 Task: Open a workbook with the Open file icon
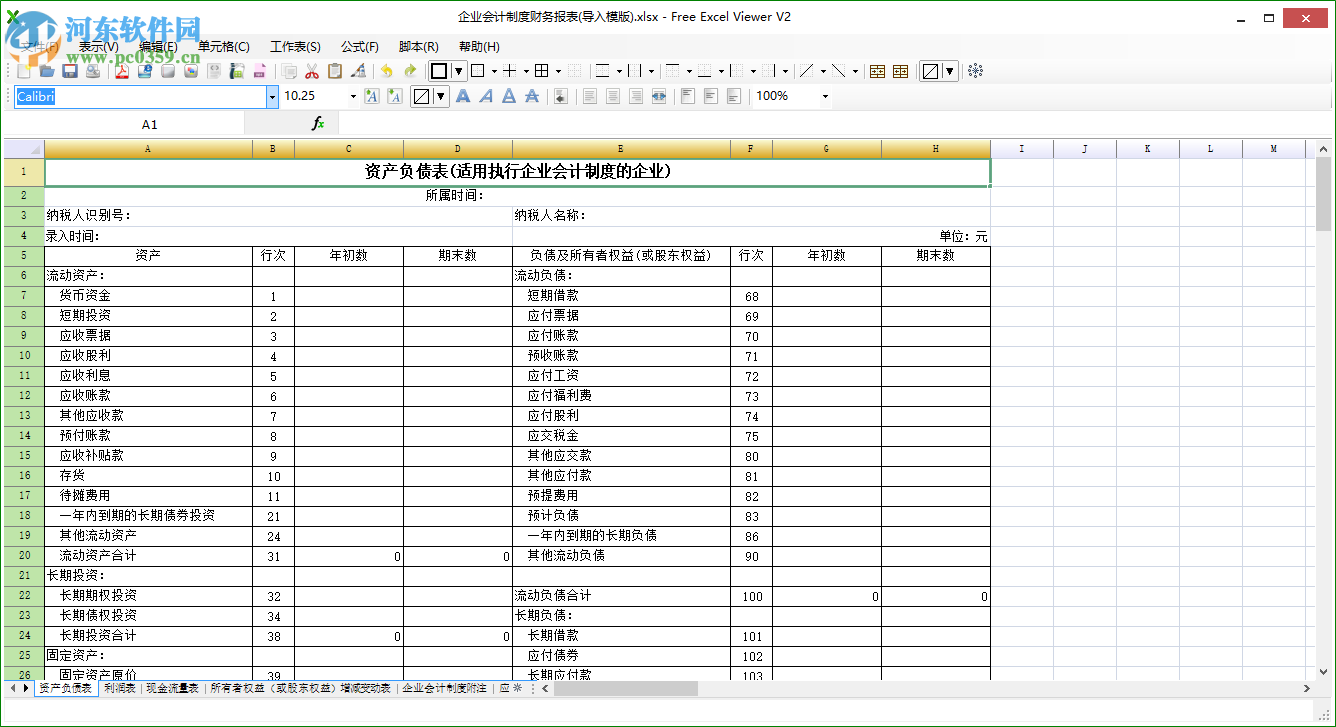pyautogui.click(x=48, y=70)
